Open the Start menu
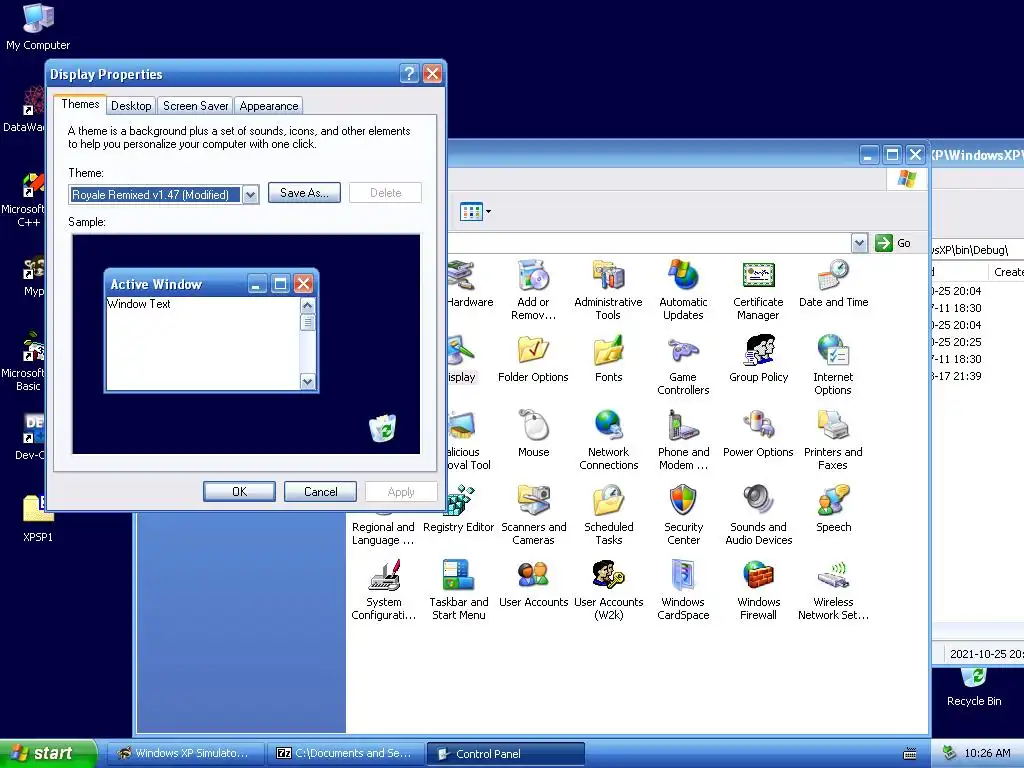This screenshot has height=768, width=1024. tap(48, 753)
